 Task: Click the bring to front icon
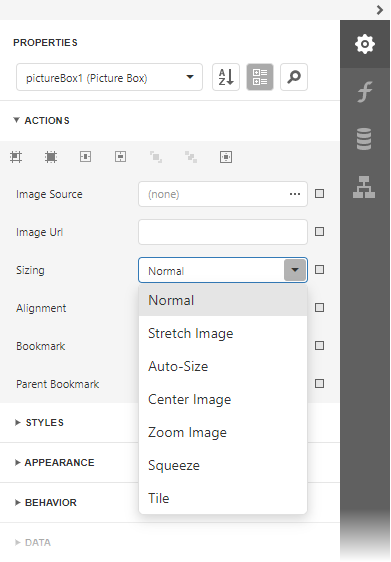tap(156, 157)
